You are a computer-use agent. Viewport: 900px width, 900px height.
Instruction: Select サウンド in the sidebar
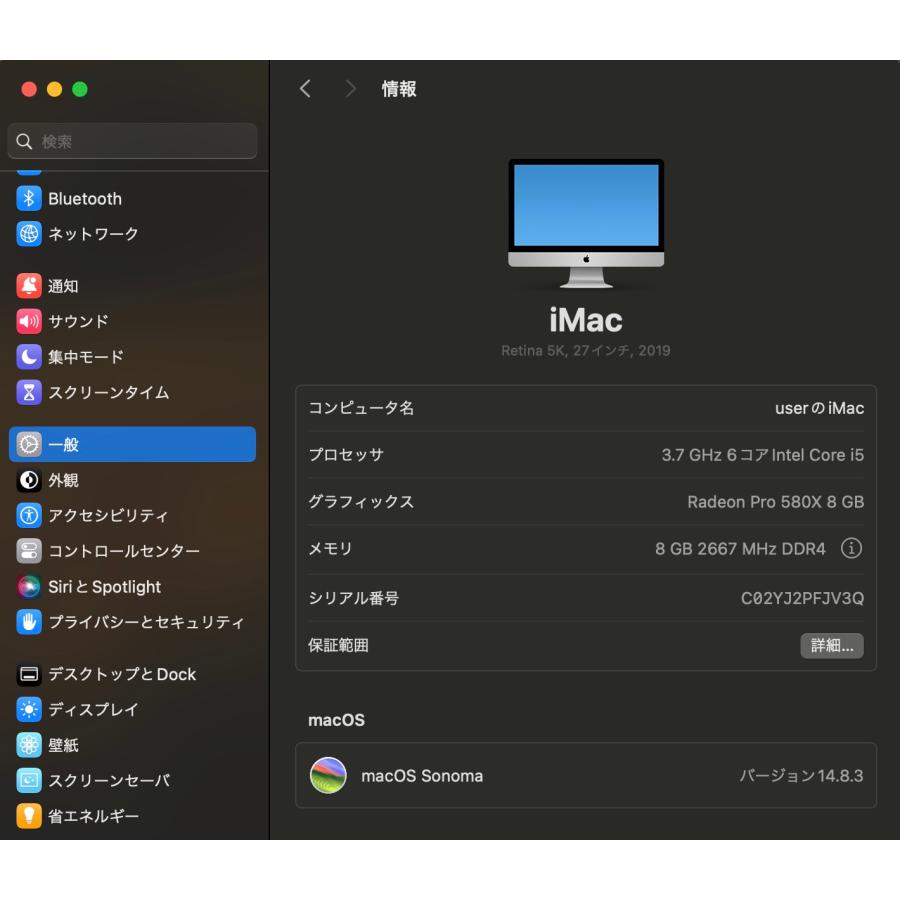133,321
